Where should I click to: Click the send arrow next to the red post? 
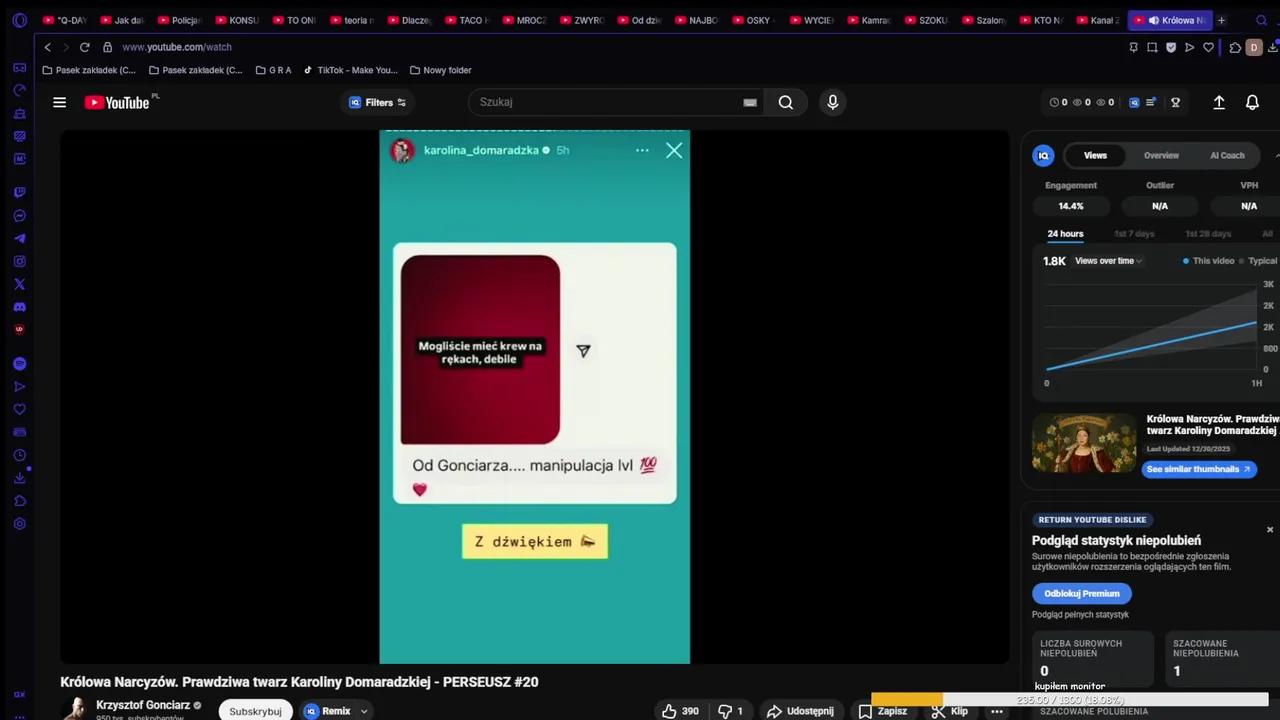(x=583, y=350)
